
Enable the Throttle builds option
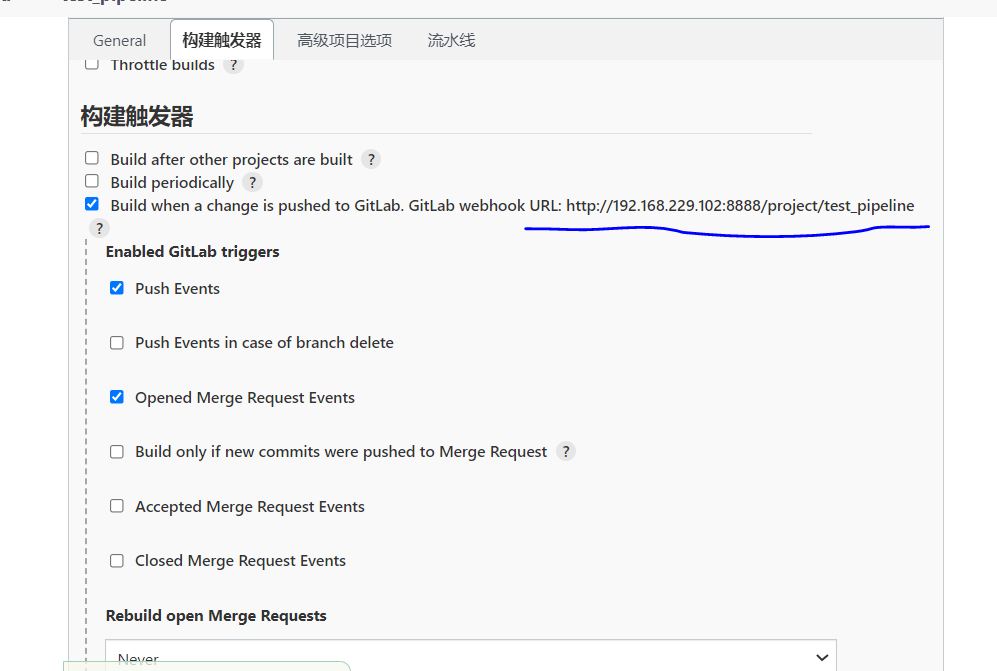point(91,62)
